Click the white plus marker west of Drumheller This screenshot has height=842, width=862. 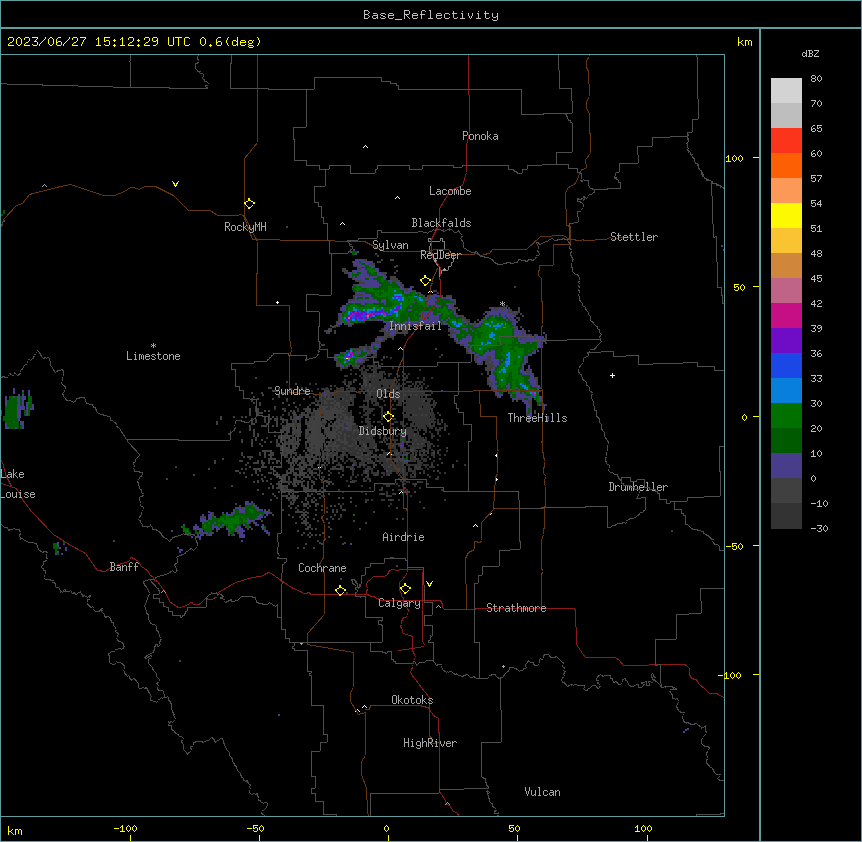pos(612,375)
